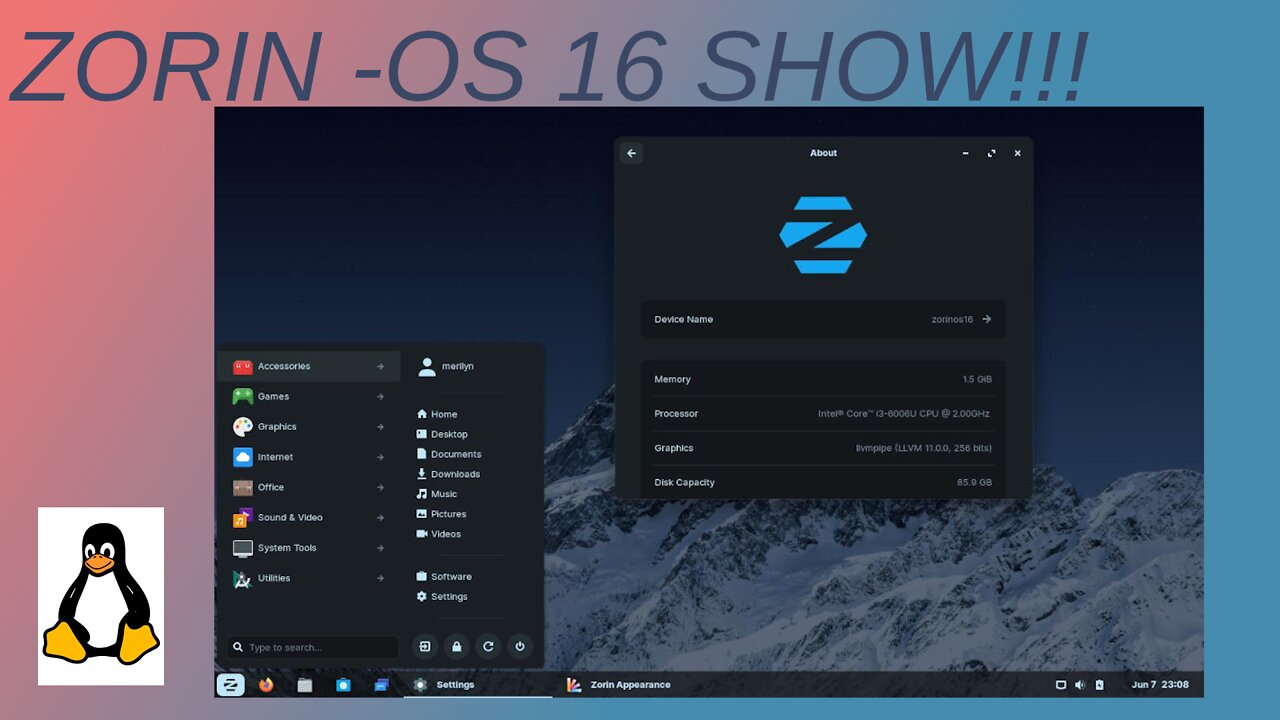Click the log out icon button

[425, 647]
